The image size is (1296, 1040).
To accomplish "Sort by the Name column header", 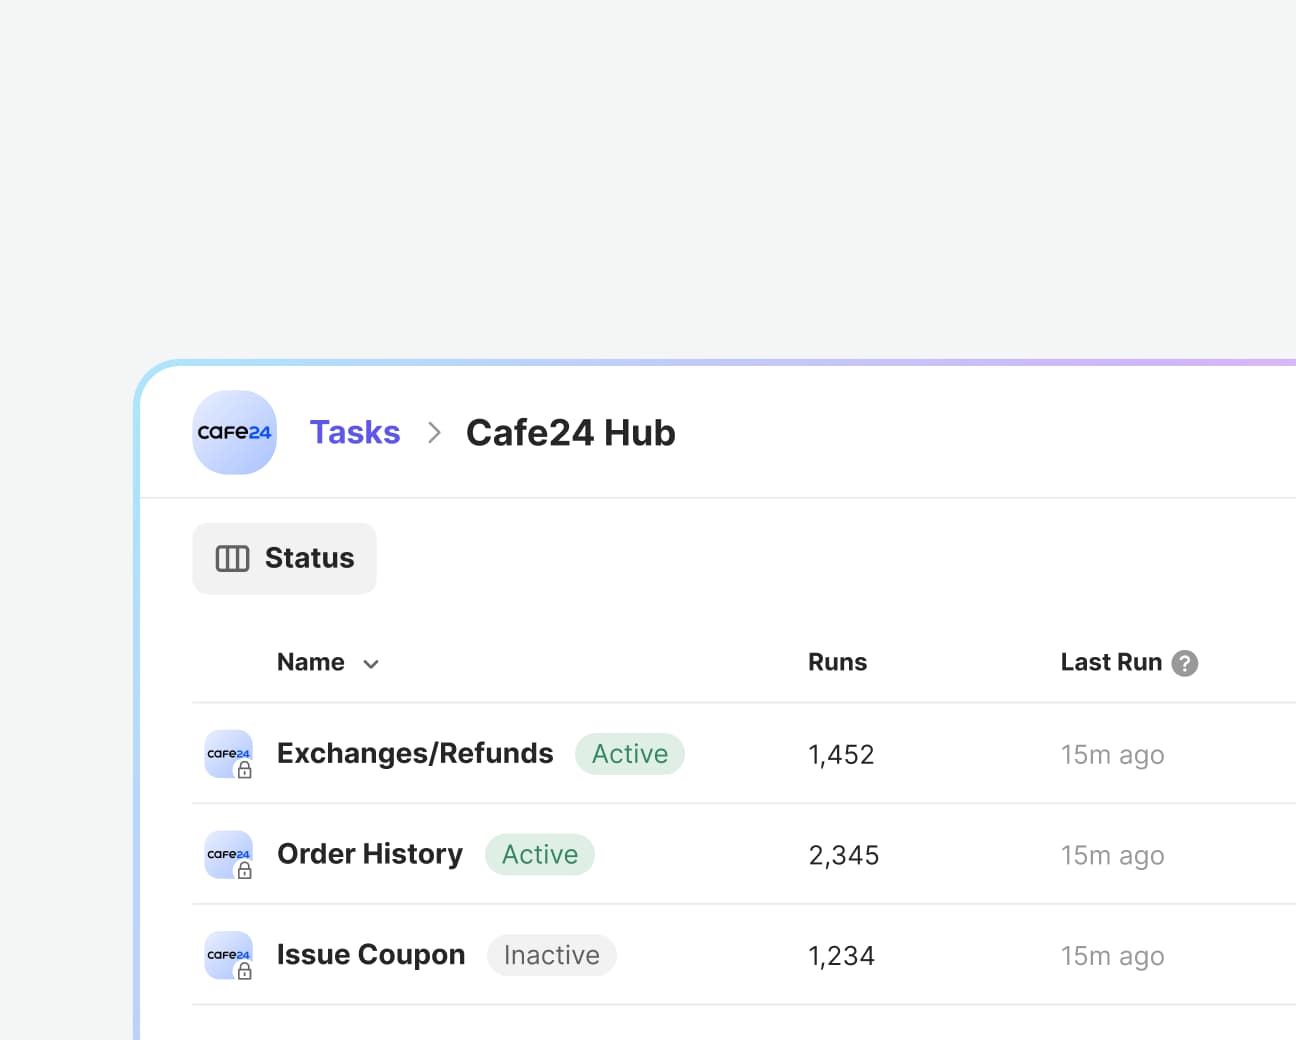I will click(310, 662).
